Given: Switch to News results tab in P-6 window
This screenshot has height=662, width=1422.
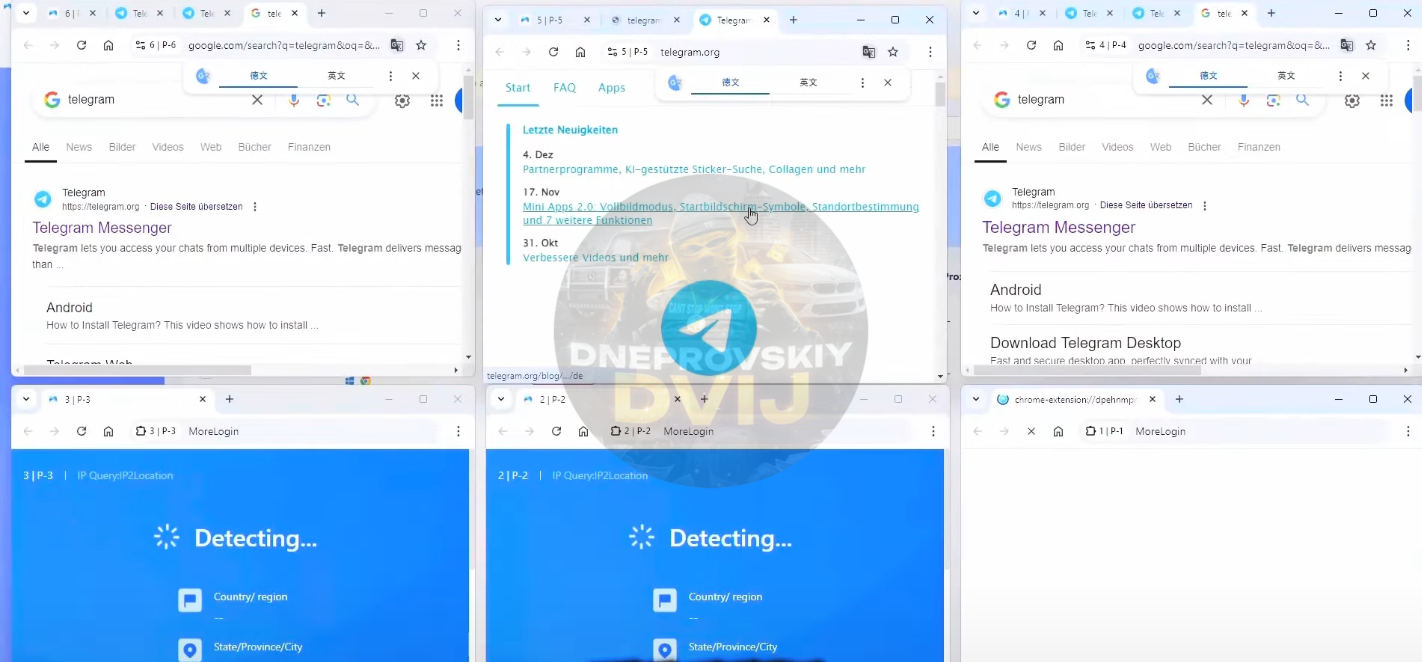Looking at the screenshot, I should 79,147.
